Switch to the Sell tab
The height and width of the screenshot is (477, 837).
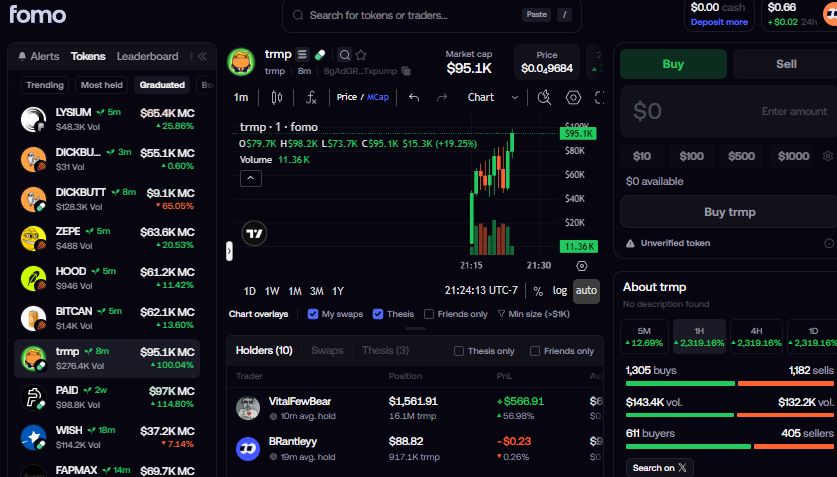786,64
